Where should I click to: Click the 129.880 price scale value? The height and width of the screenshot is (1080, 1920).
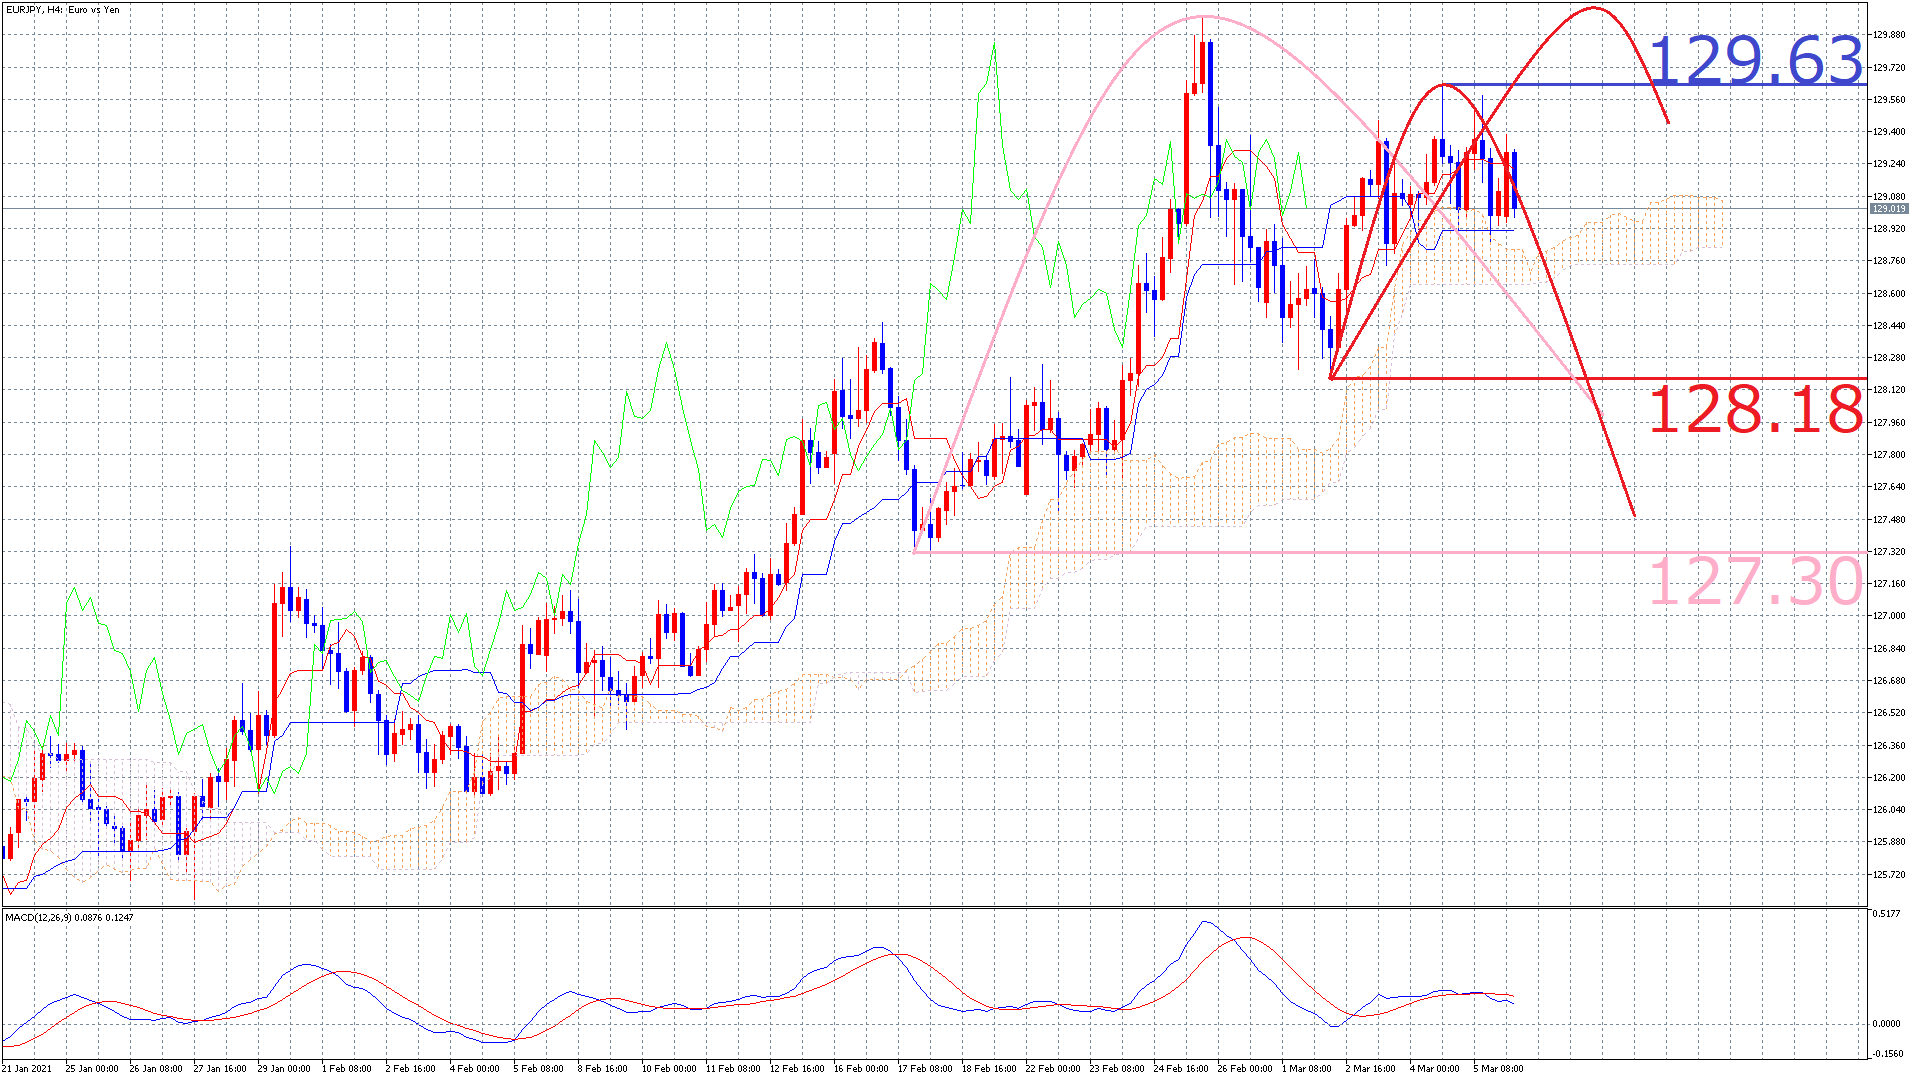[1888, 35]
